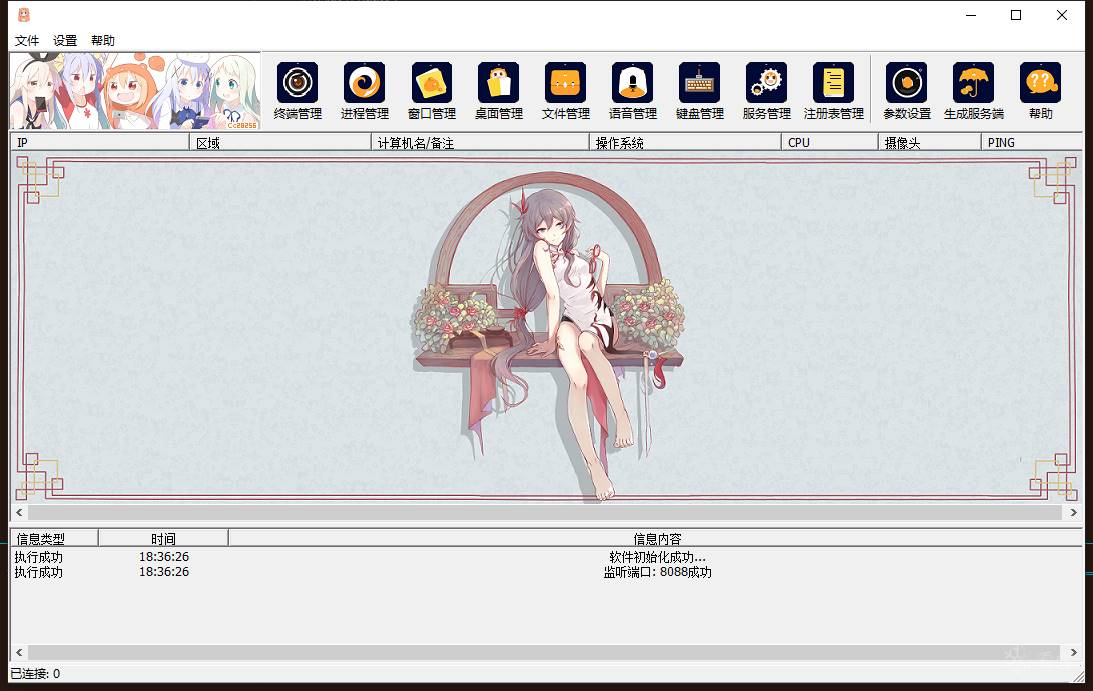This screenshot has height=691, width=1093.
Task: Sort list by the IP column header
Action: click(99, 143)
